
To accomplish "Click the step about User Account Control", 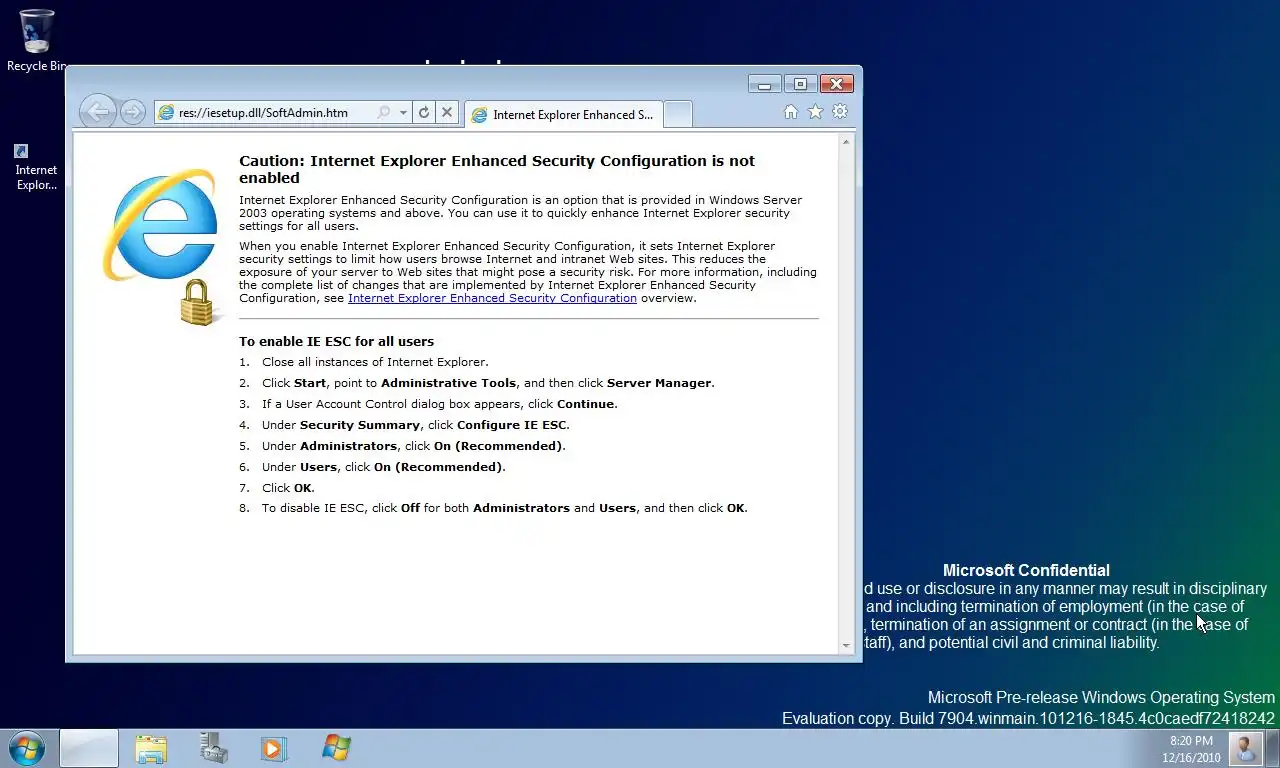I will [x=440, y=404].
